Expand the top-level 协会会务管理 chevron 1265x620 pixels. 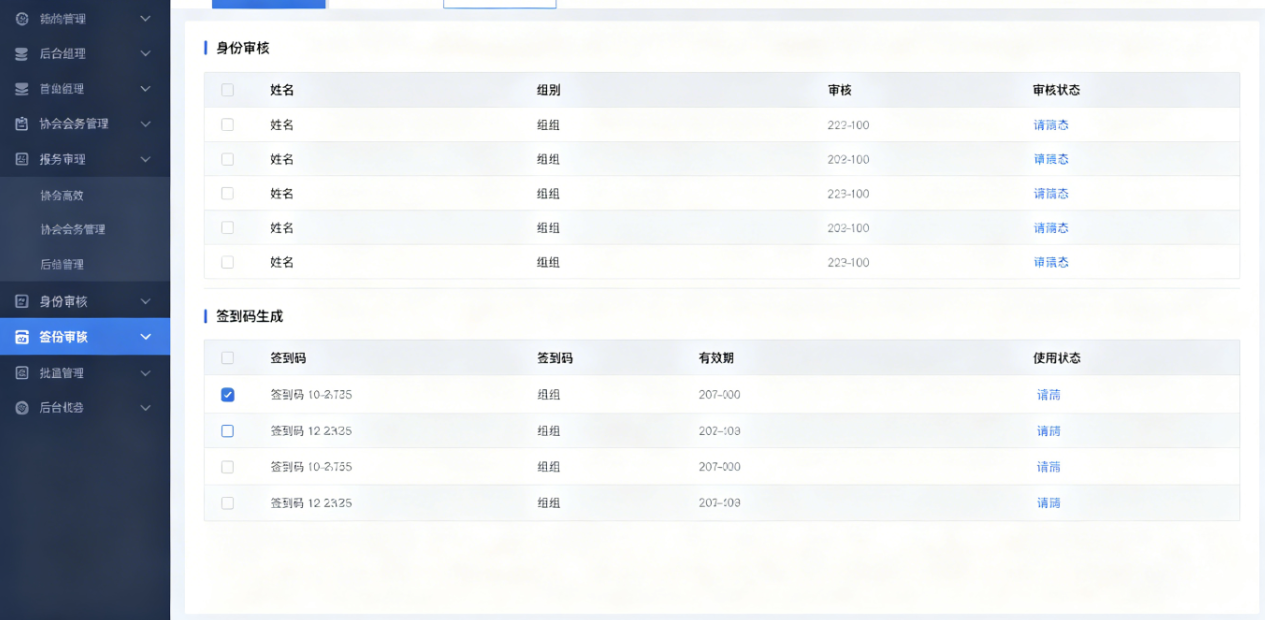[145, 124]
